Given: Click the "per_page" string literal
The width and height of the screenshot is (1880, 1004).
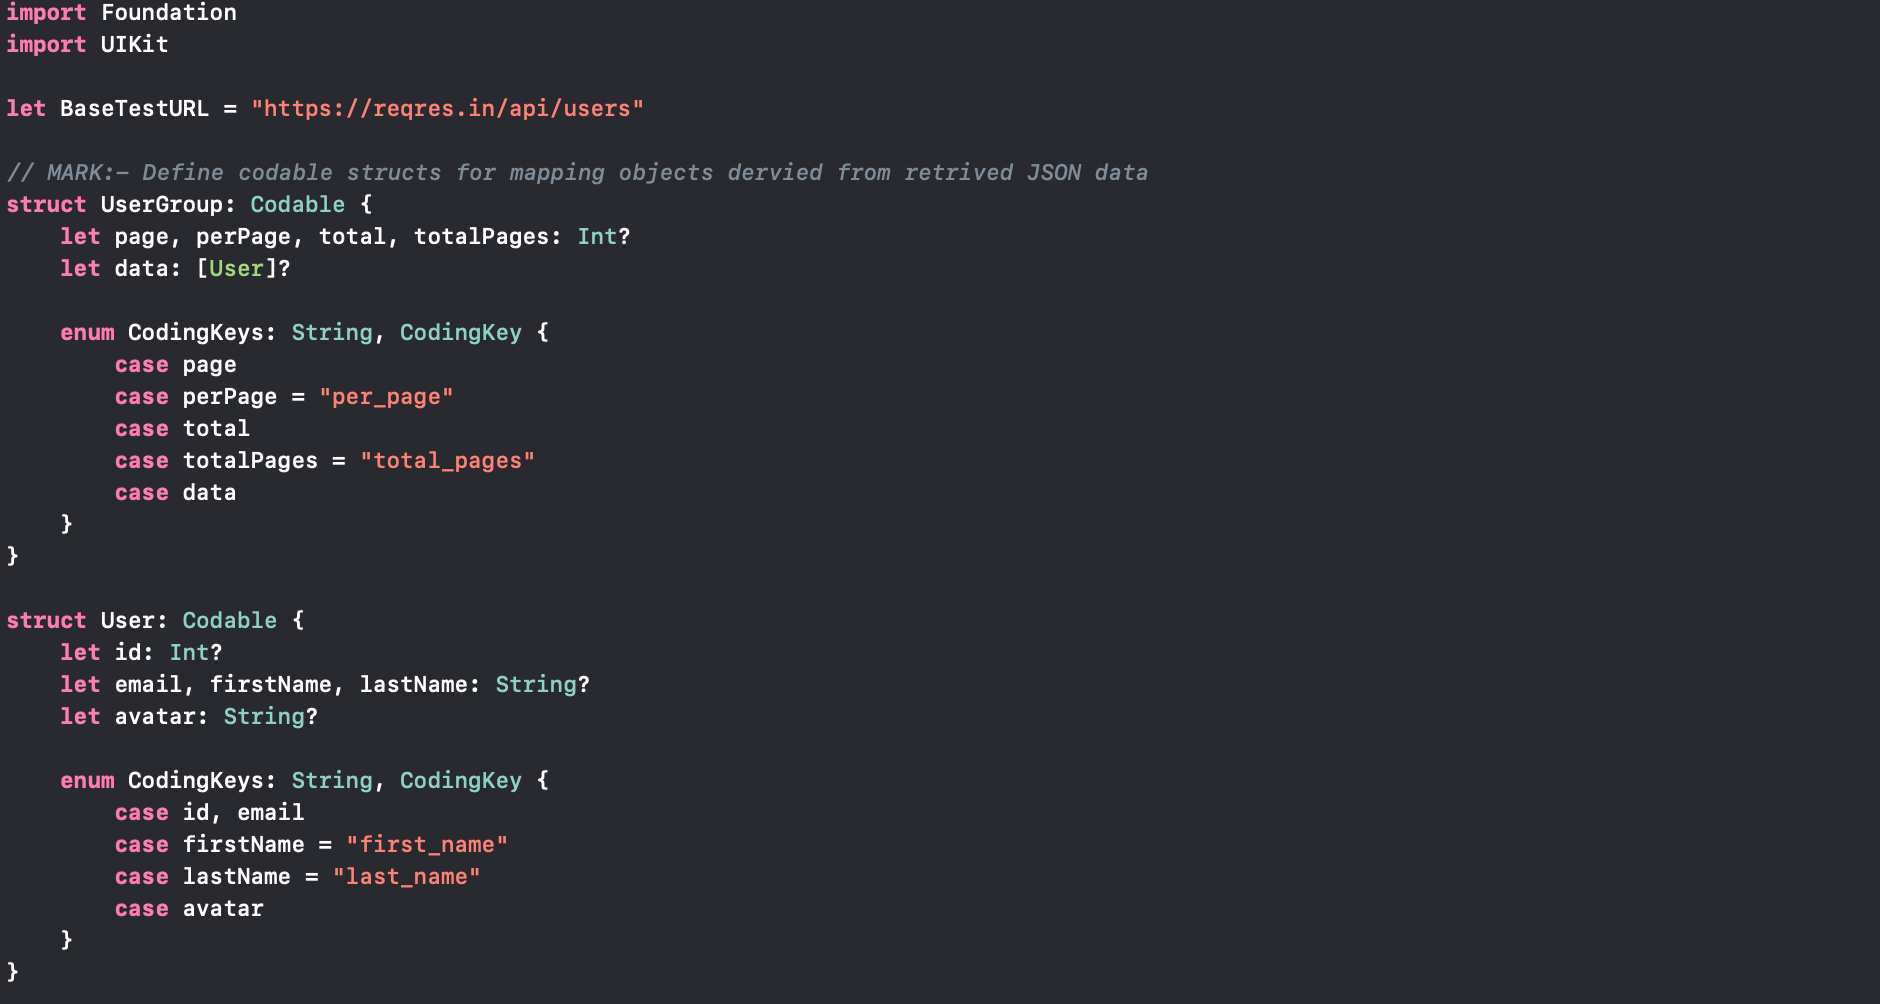Looking at the screenshot, I should pyautogui.click(x=386, y=397).
